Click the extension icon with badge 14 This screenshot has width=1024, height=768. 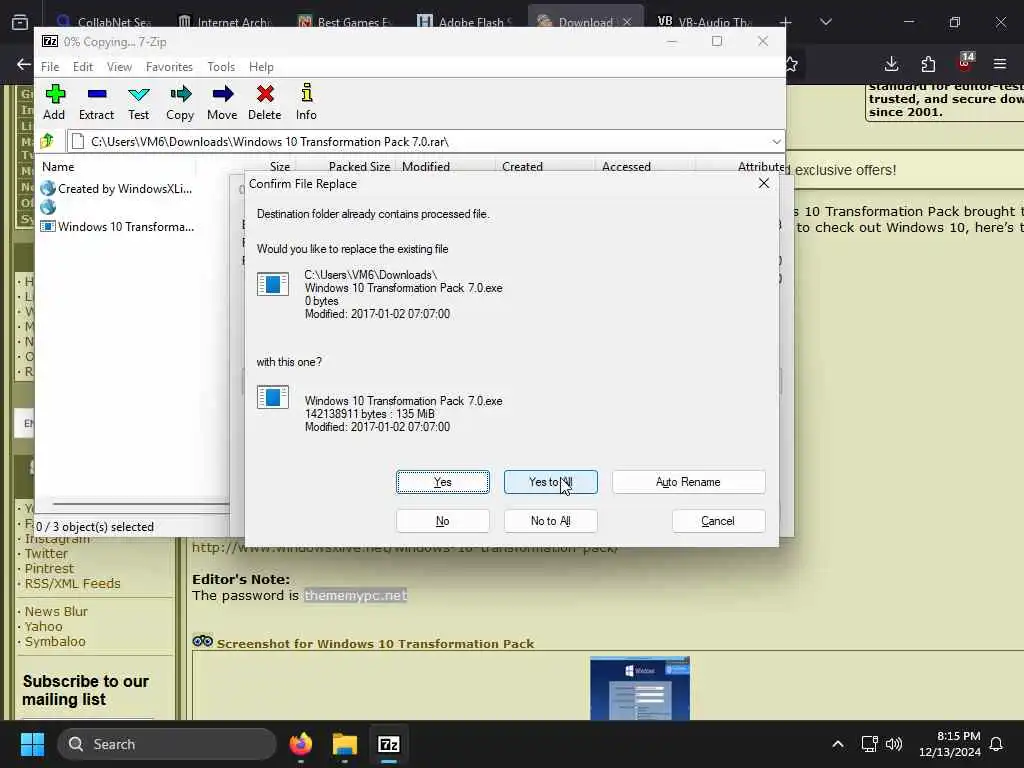click(965, 63)
